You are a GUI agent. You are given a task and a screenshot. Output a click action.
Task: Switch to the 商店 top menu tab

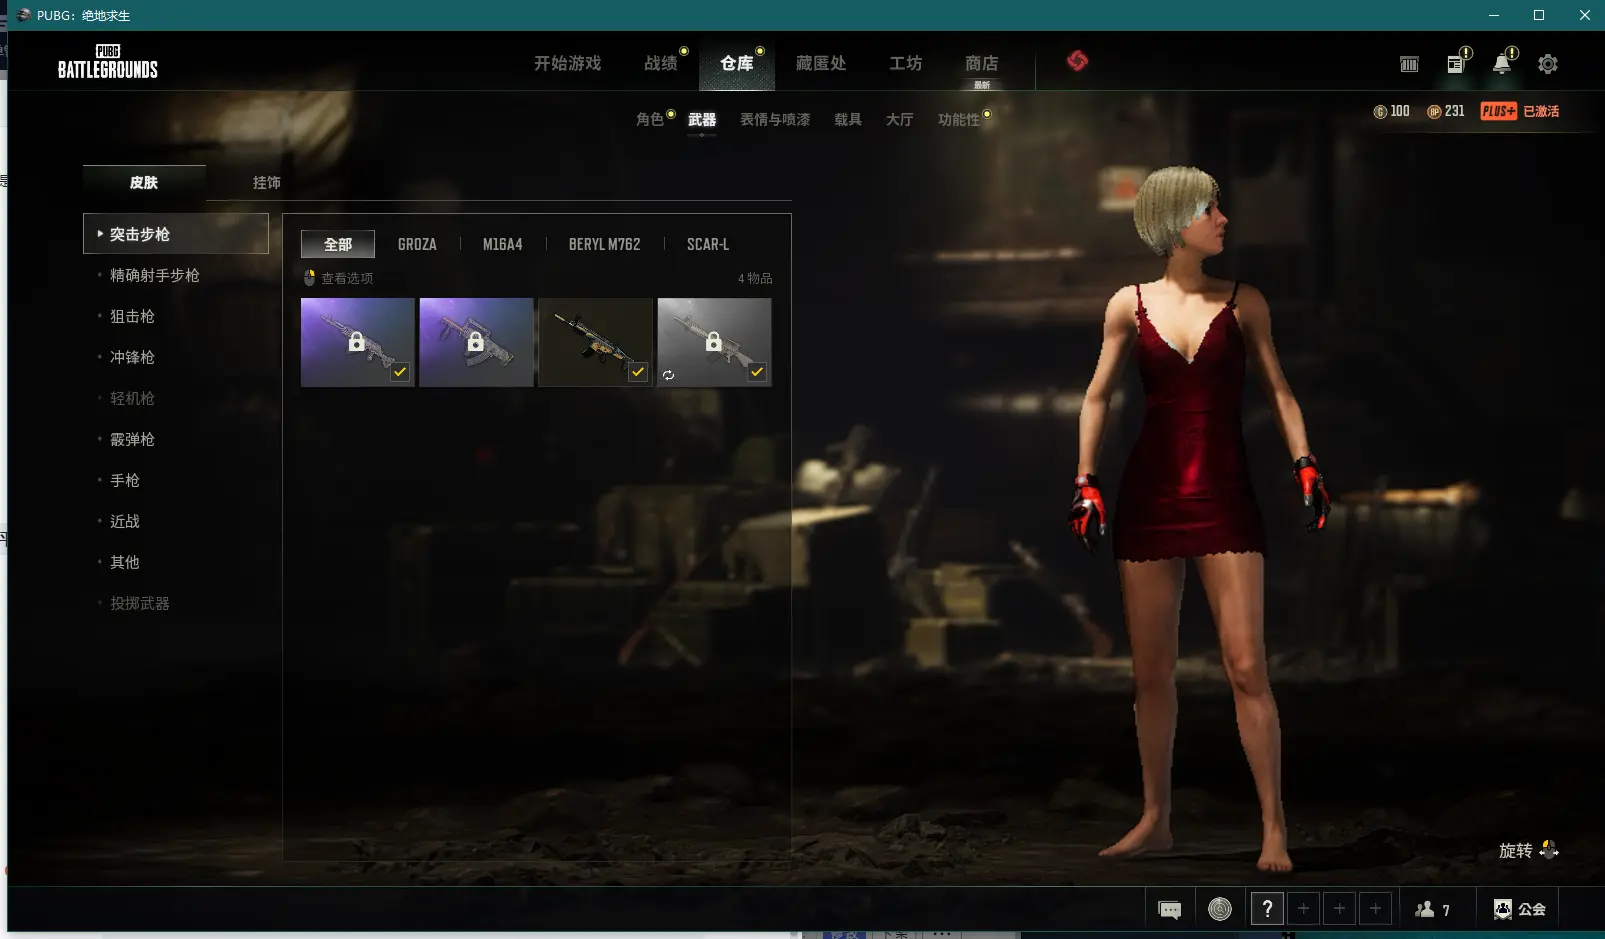point(981,64)
